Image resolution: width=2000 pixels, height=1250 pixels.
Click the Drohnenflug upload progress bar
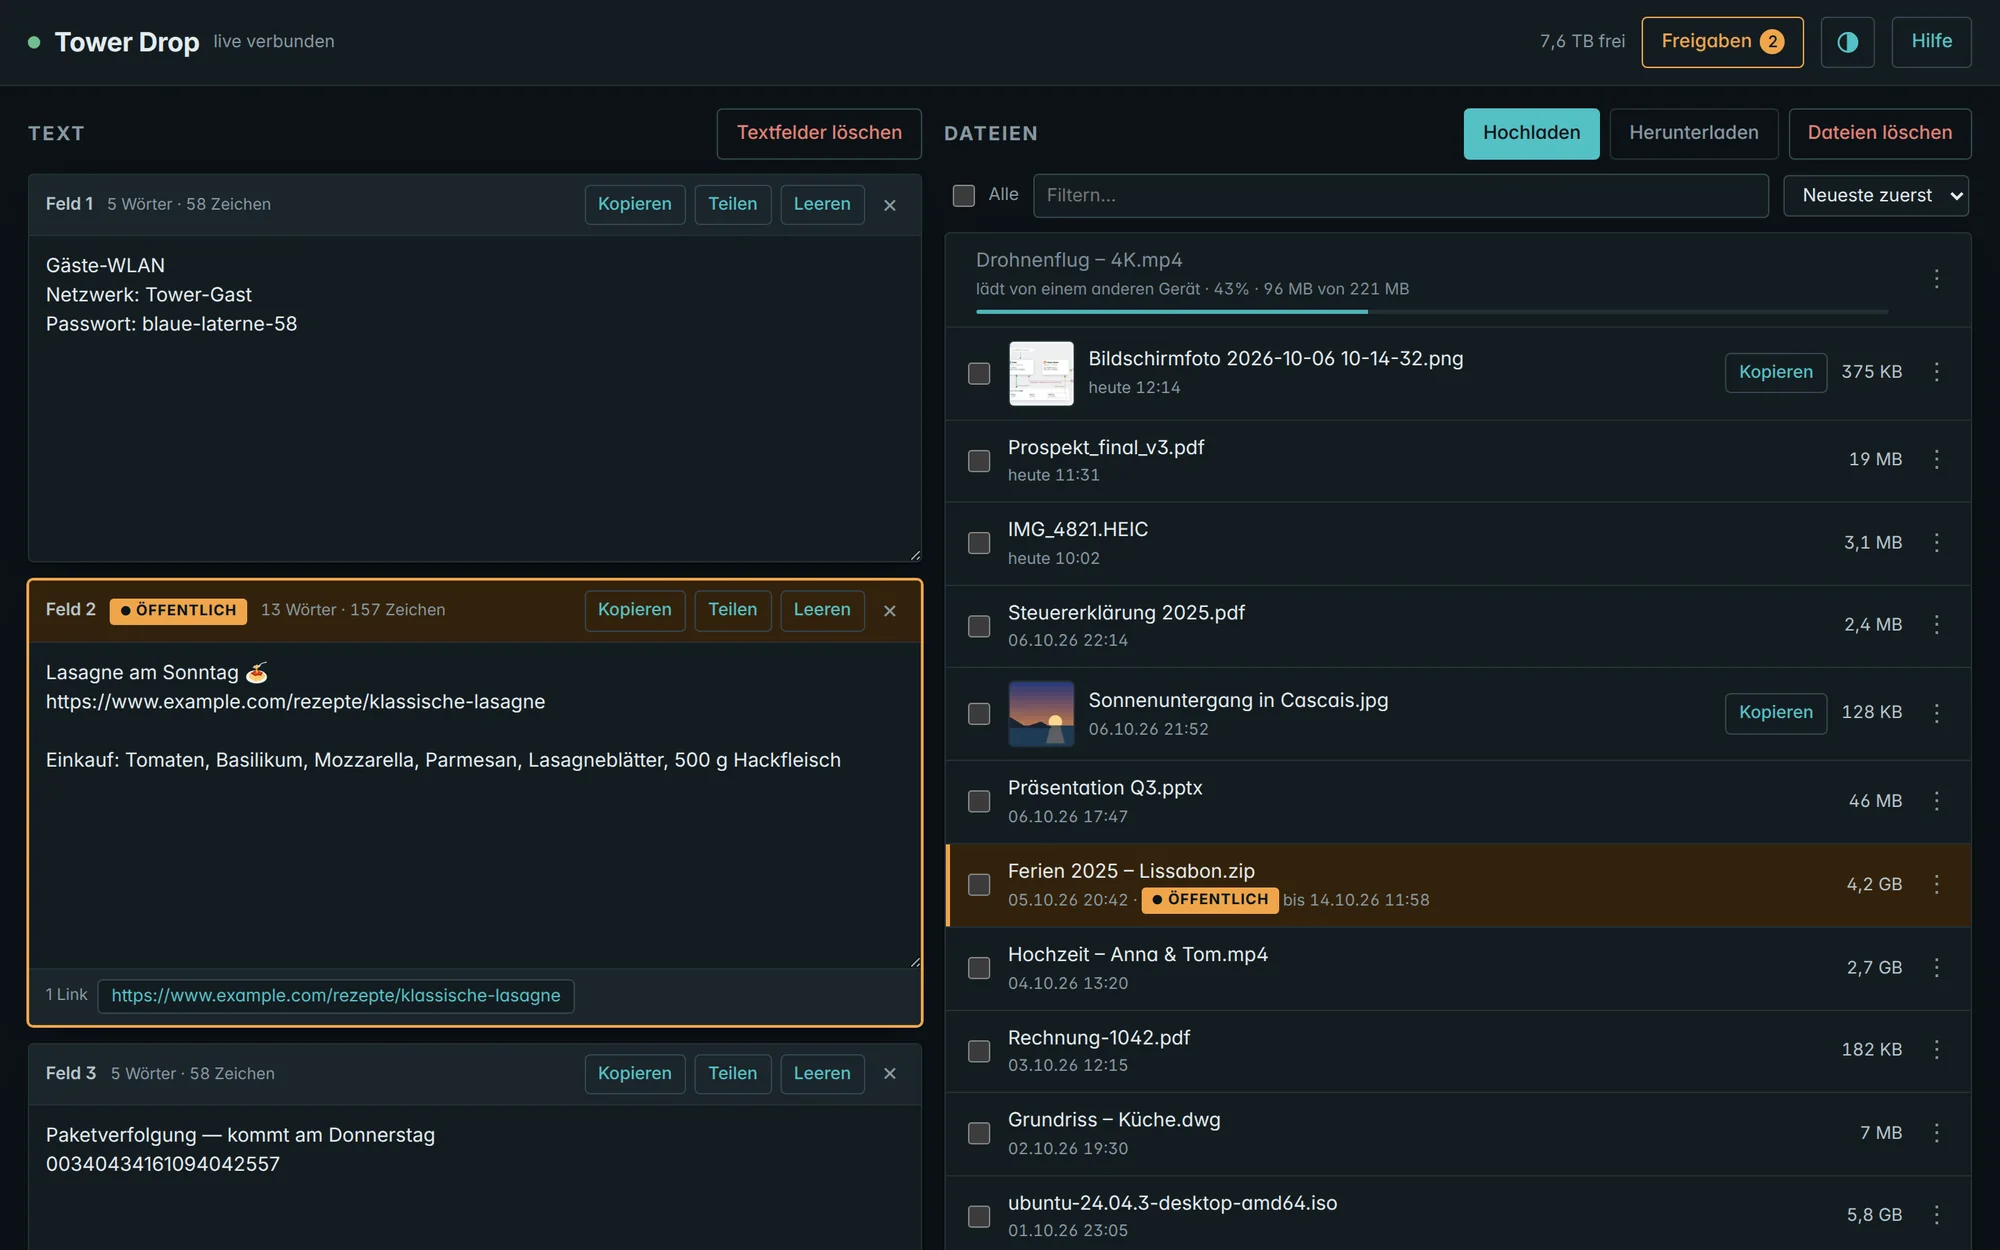coord(1432,312)
